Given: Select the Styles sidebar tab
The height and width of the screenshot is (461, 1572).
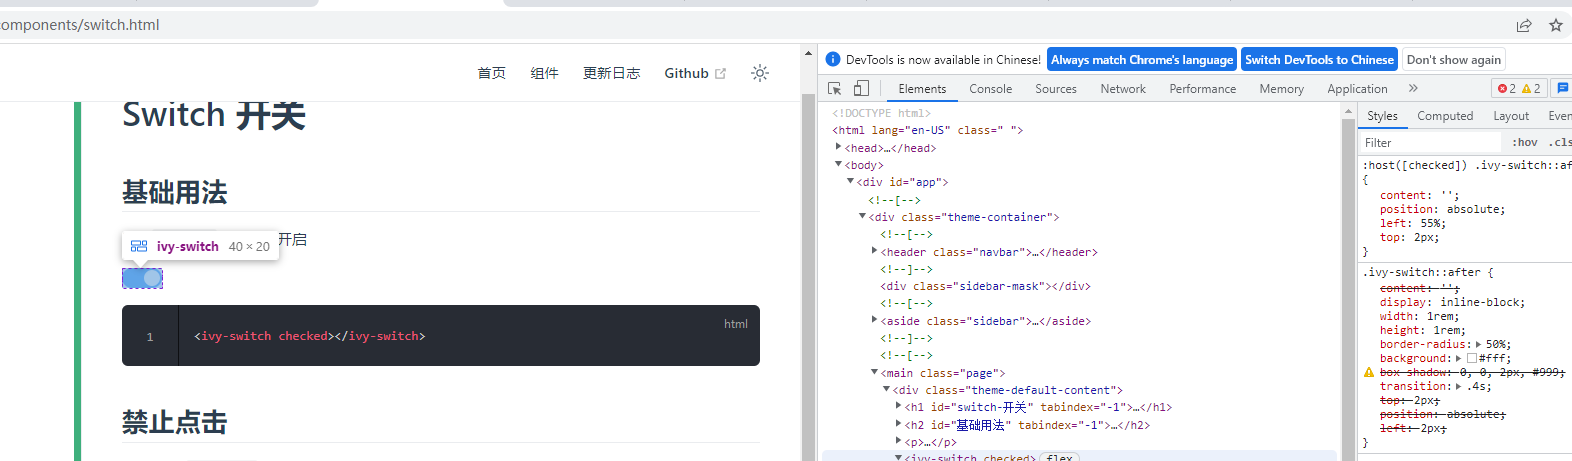Looking at the screenshot, I should [1382, 116].
